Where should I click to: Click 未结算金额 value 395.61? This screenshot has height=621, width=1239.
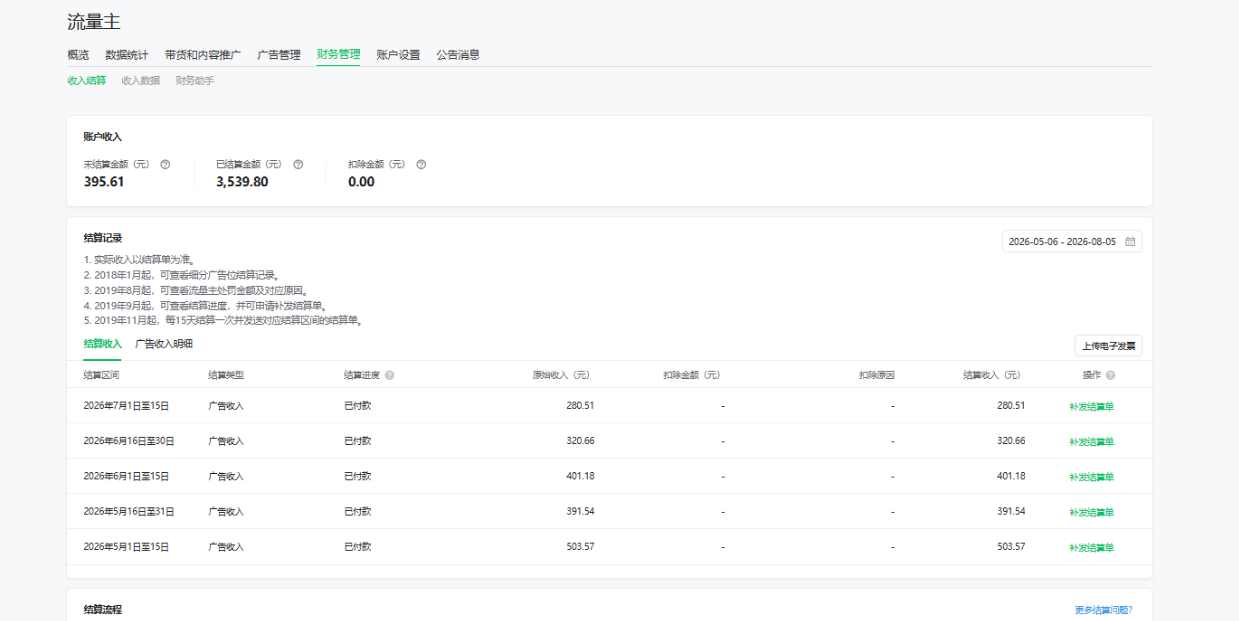tap(104, 182)
